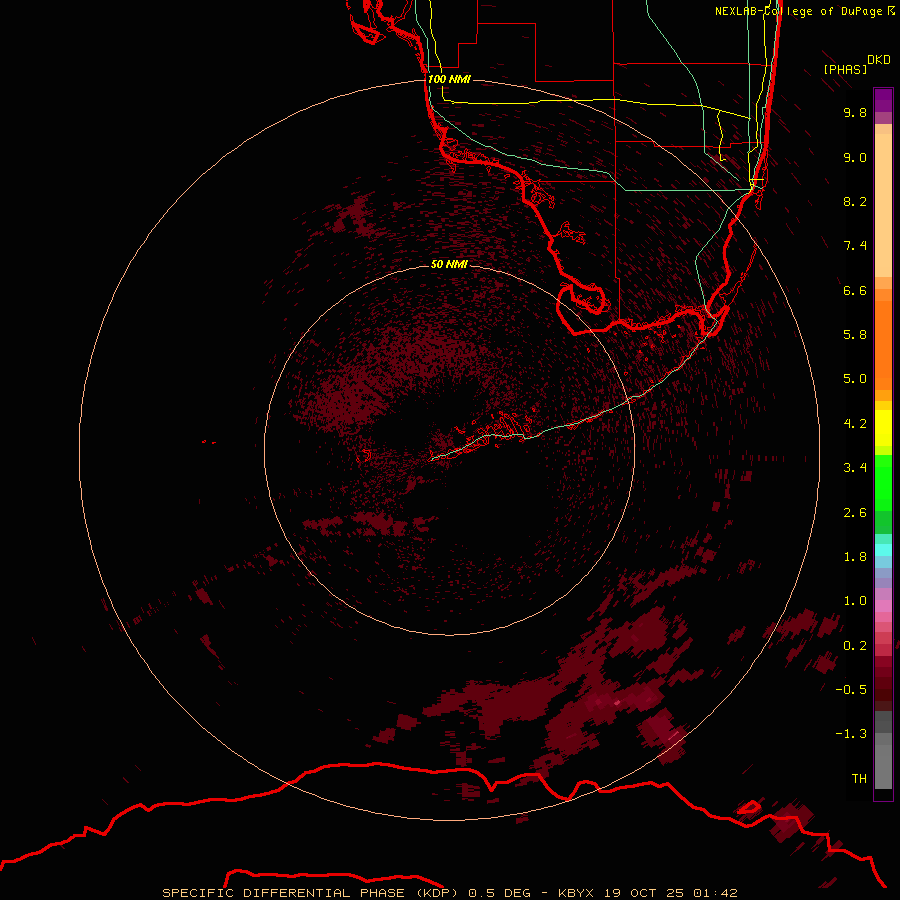
Task: Click the DKD unit label
Action: coord(879,60)
